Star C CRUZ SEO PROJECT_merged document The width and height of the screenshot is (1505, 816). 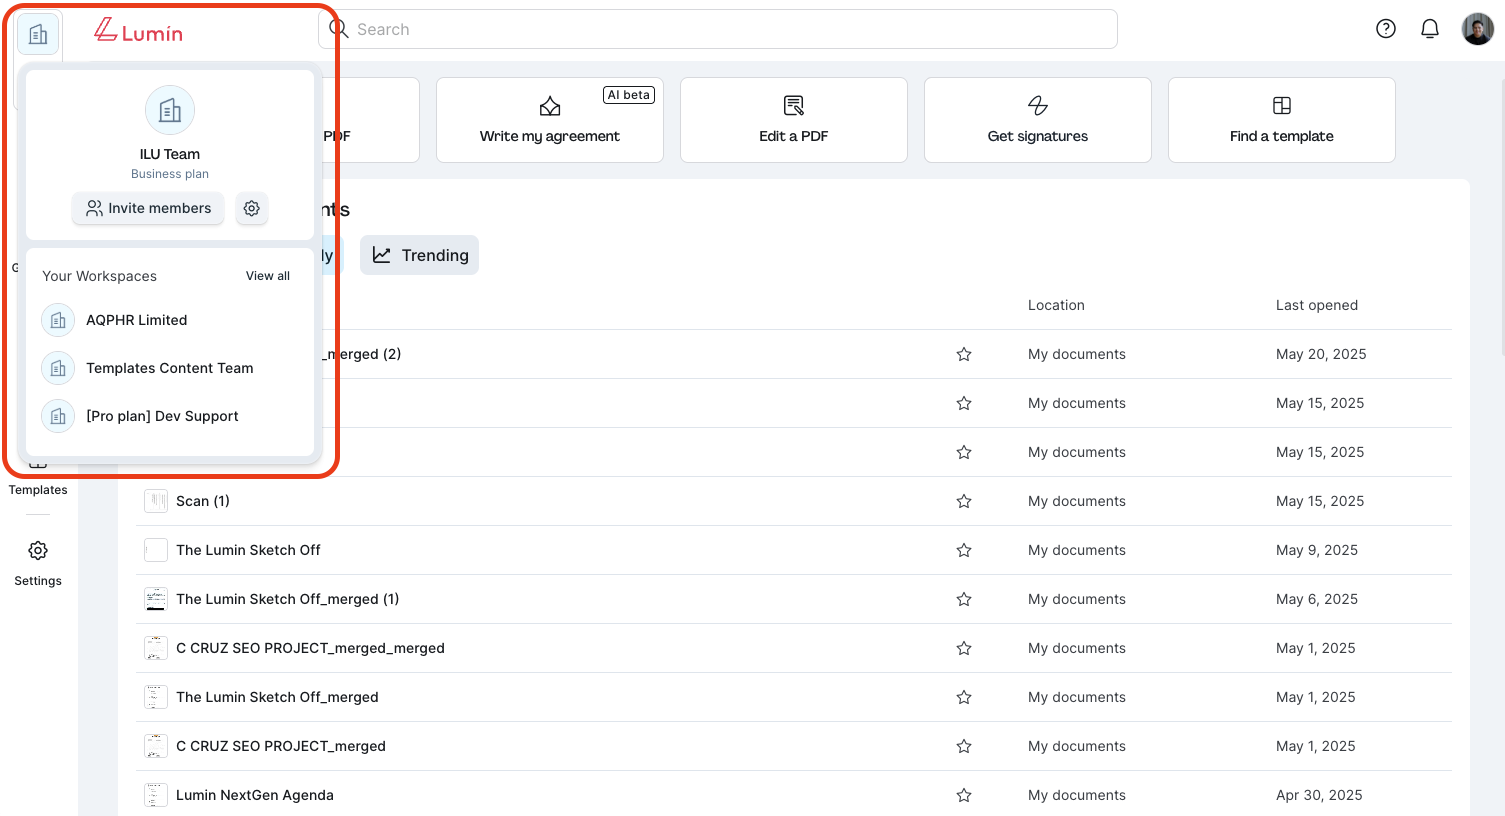(964, 746)
